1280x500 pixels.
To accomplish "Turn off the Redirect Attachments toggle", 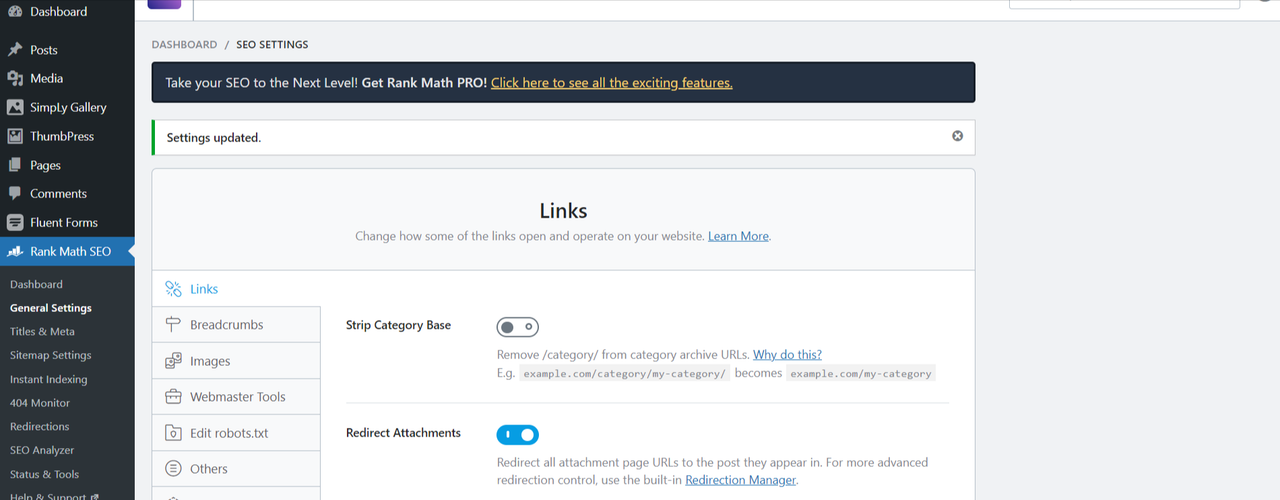I will coord(517,435).
